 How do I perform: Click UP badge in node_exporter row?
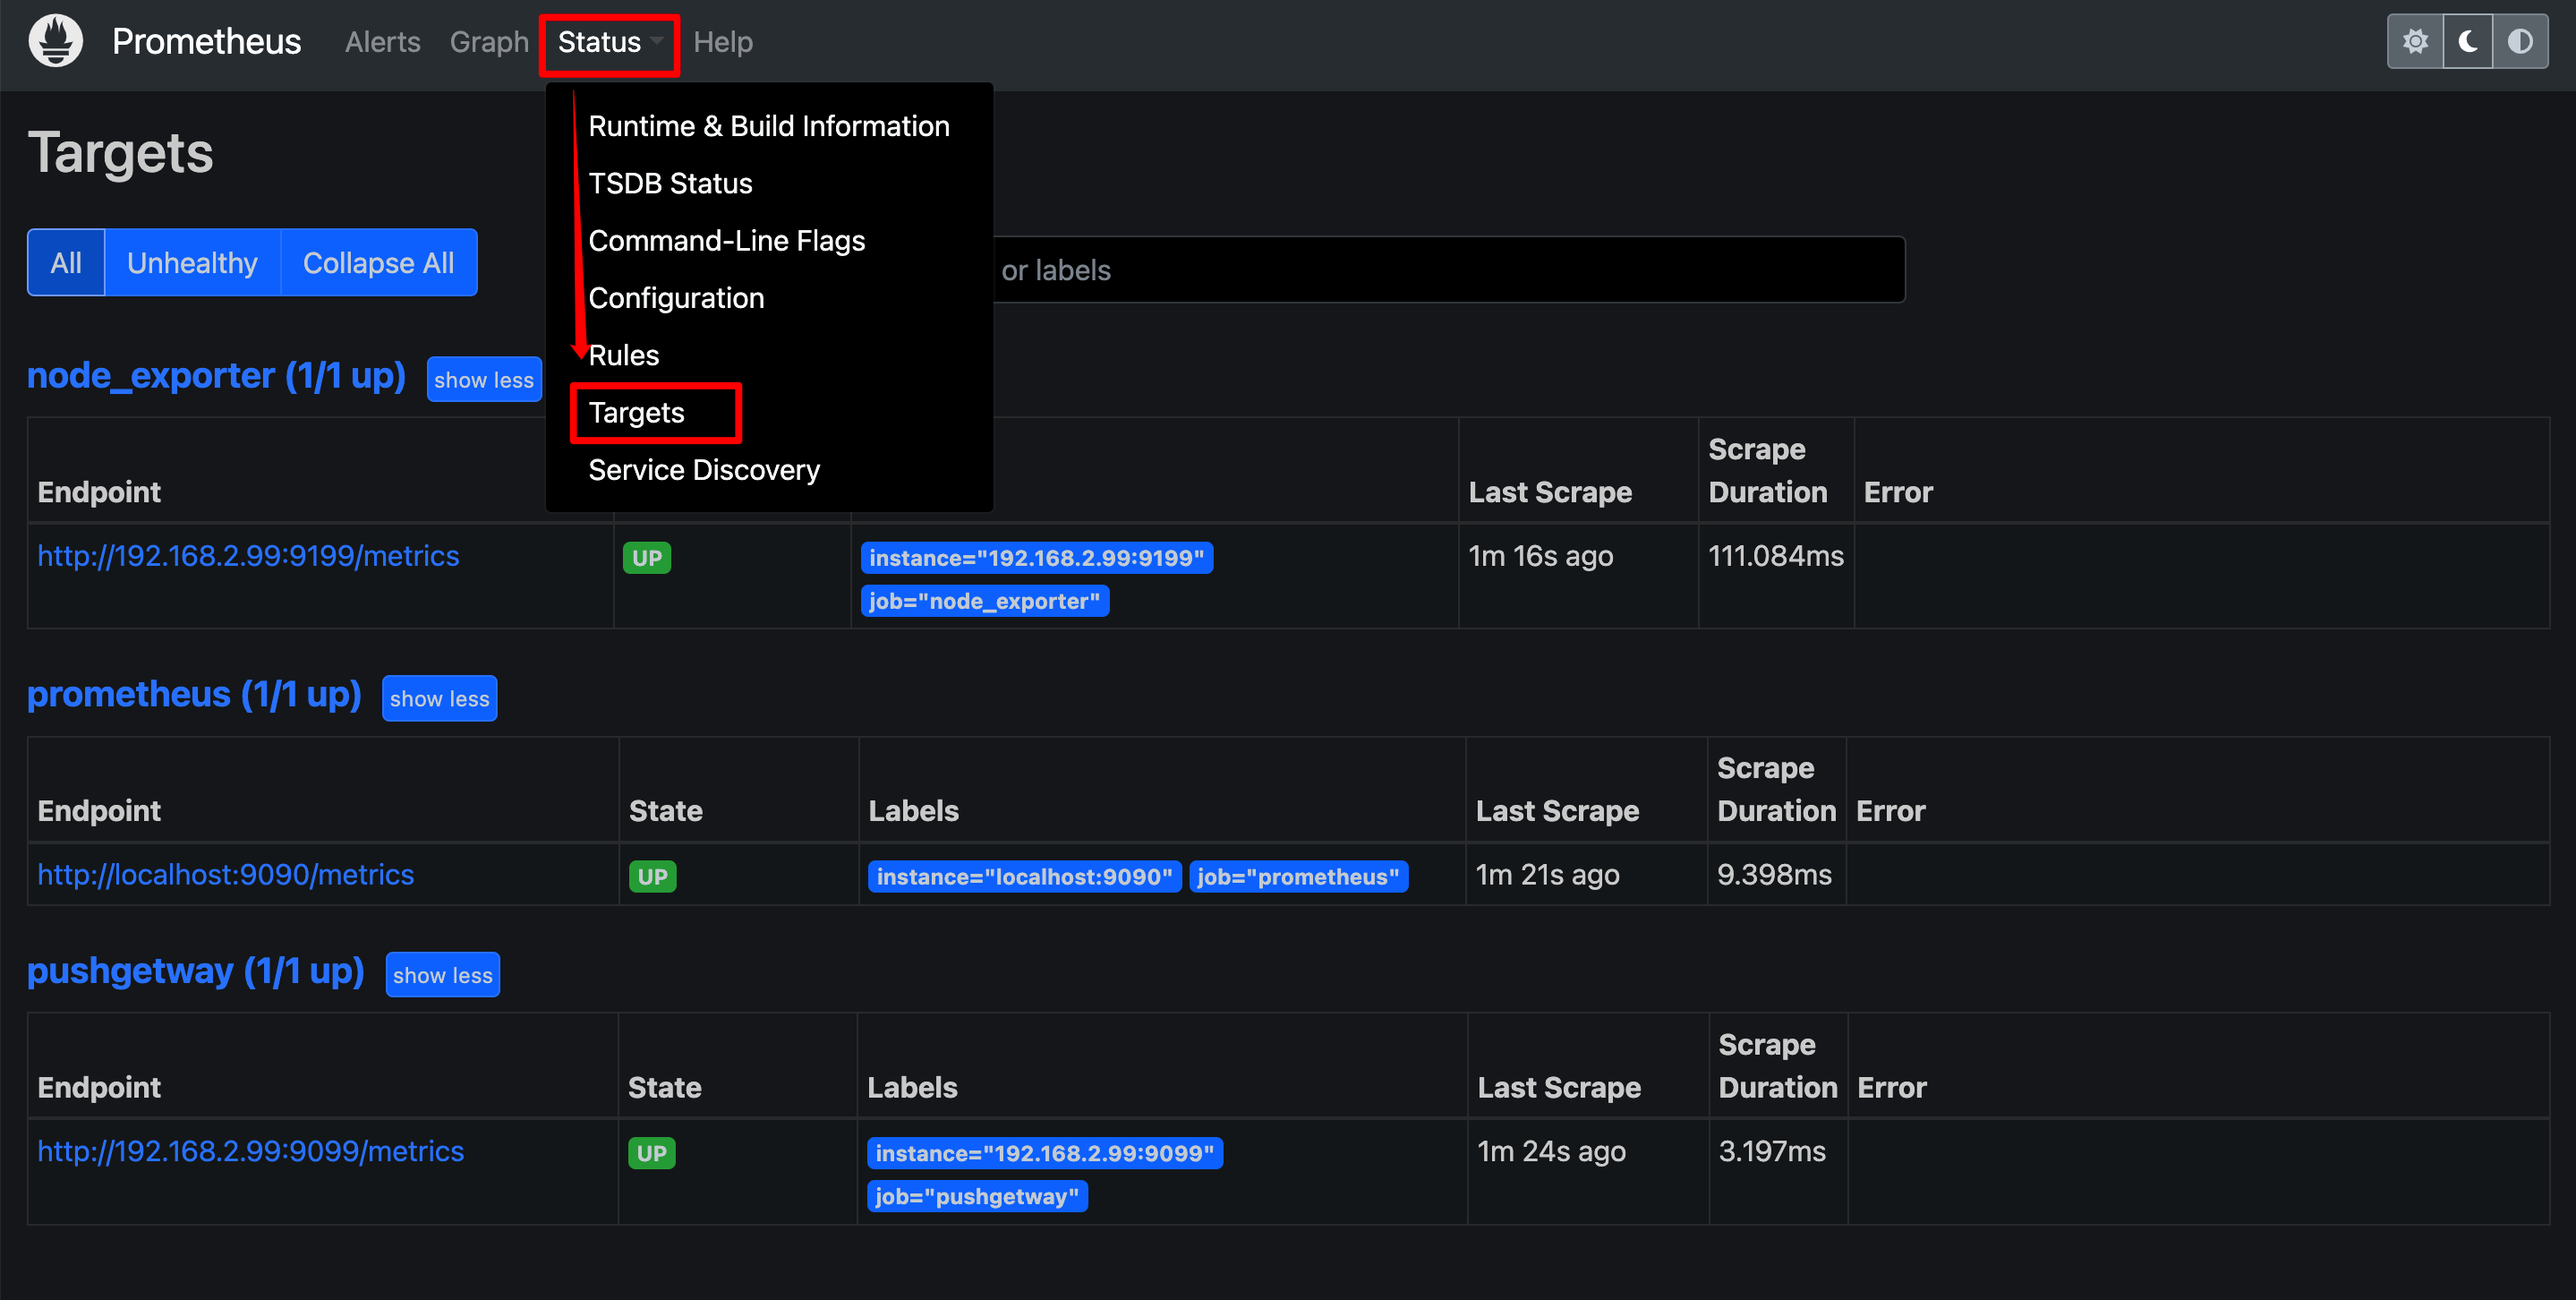[x=647, y=558]
